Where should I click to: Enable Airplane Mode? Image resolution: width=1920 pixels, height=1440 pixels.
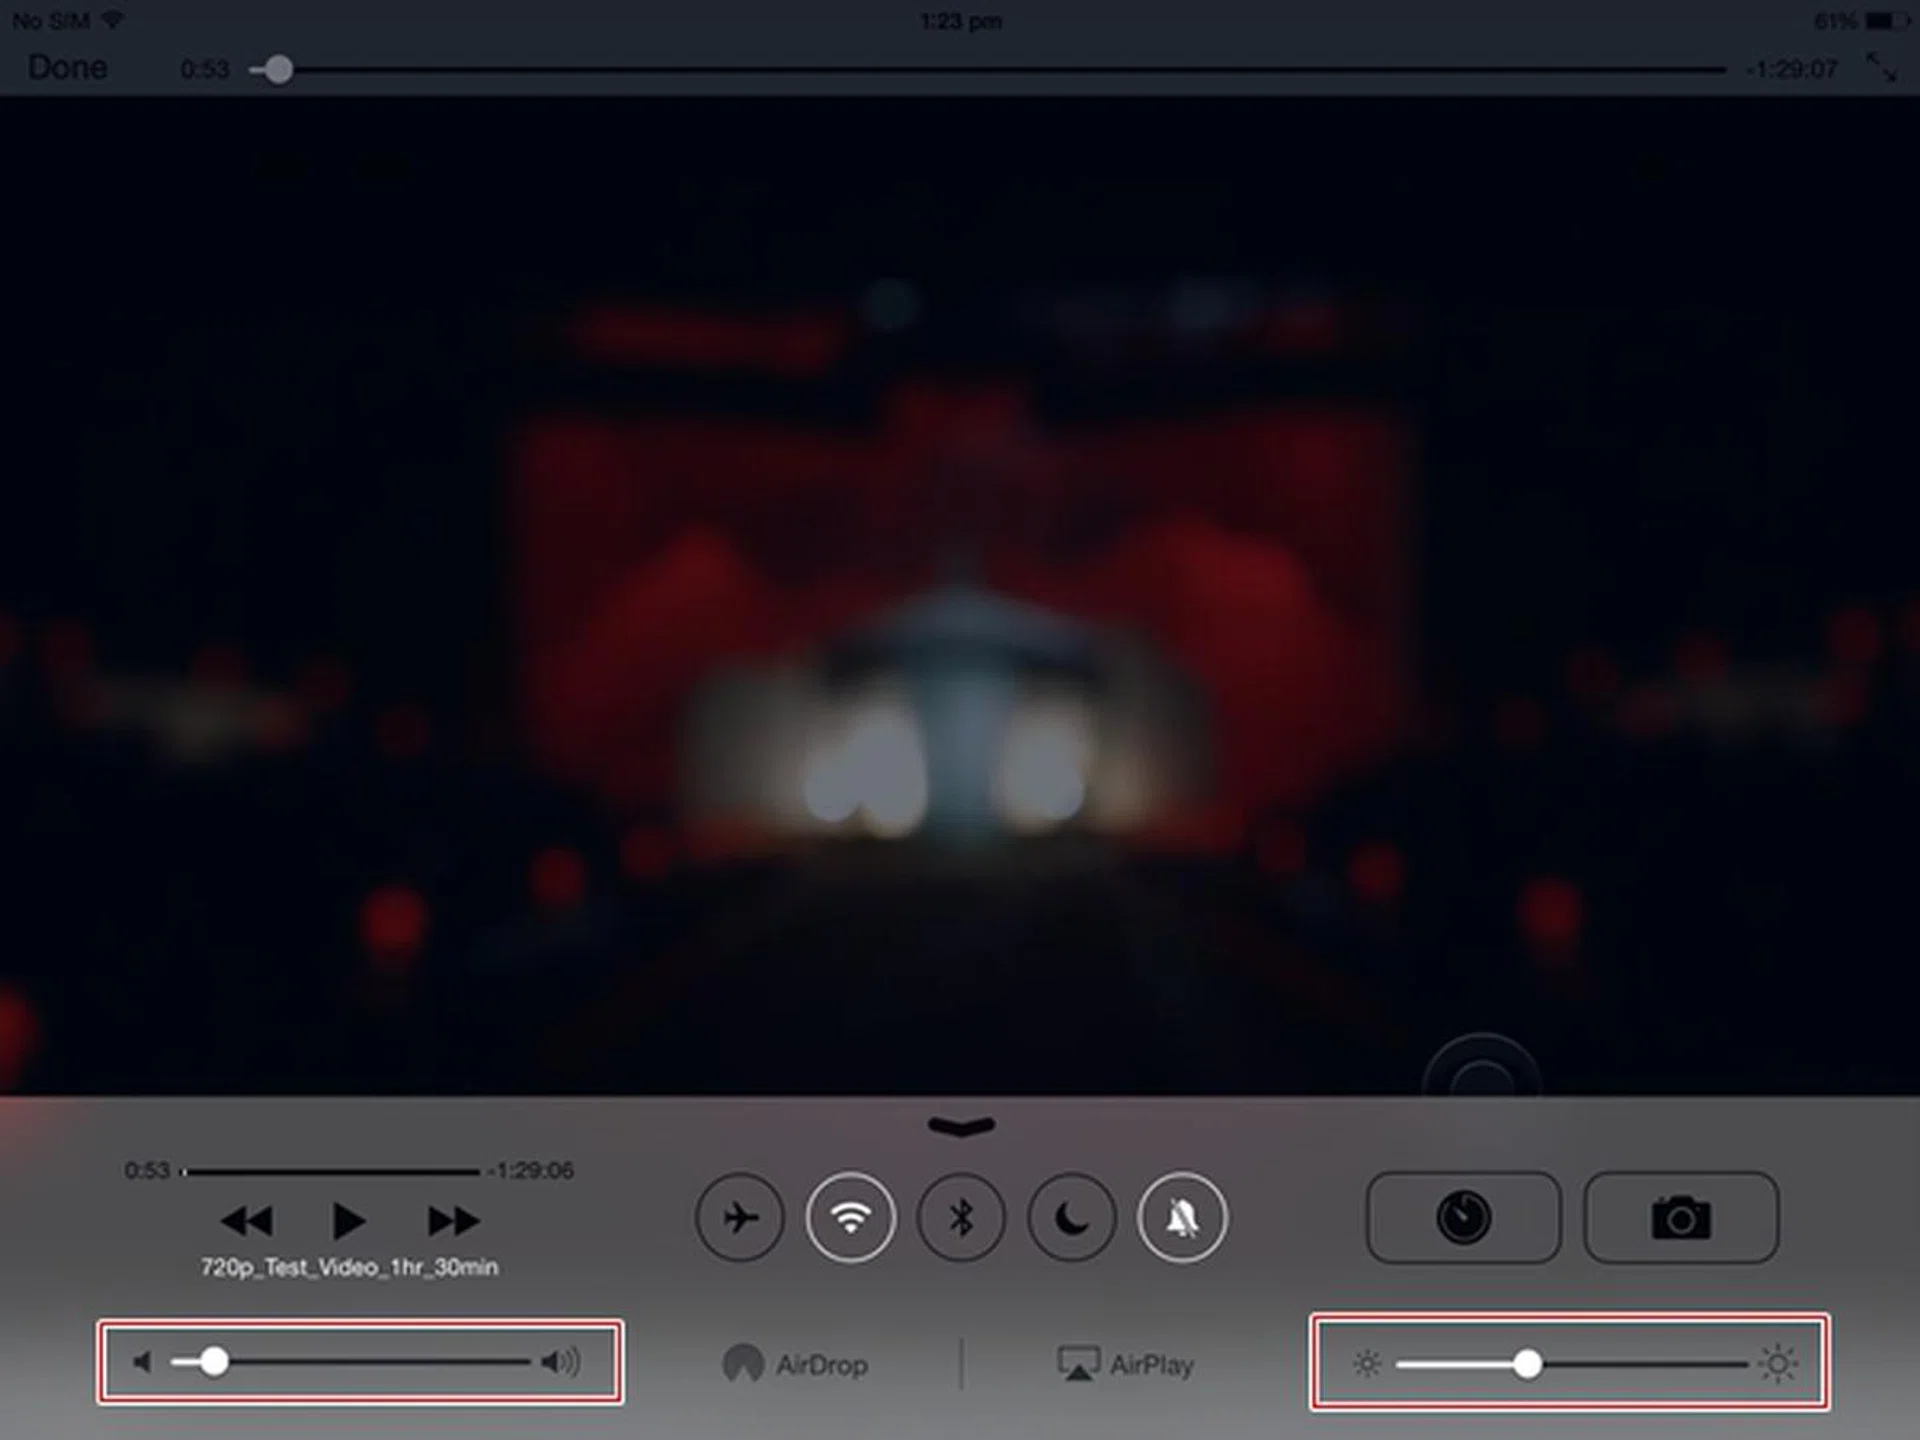tap(740, 1218)
